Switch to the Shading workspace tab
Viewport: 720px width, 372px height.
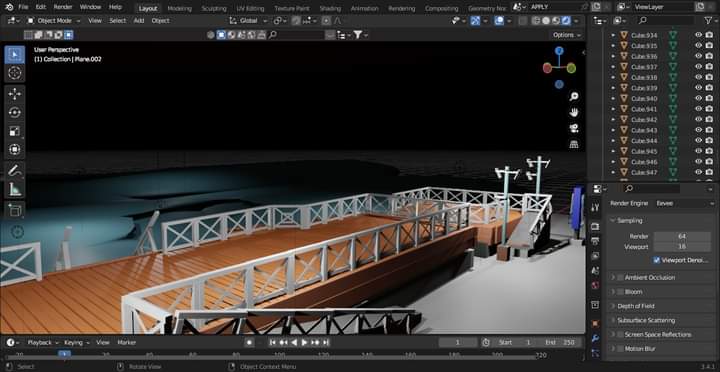(330, 8)
